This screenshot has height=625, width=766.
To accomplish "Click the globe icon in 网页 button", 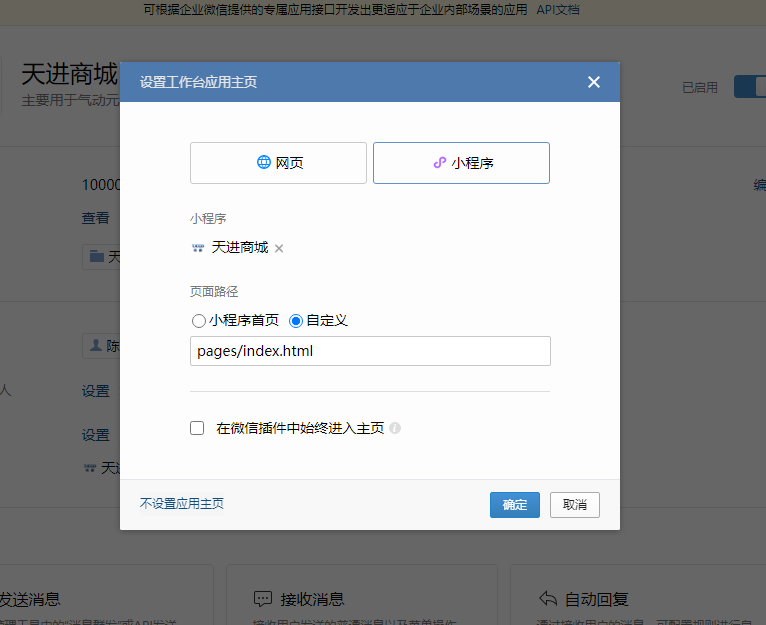I will tap(264, 162).
